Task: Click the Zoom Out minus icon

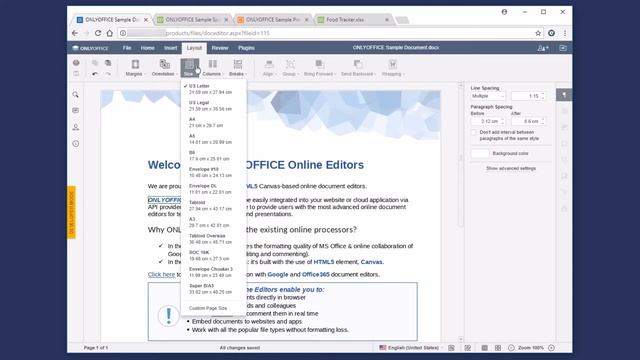Action: [x=511, y=348]
